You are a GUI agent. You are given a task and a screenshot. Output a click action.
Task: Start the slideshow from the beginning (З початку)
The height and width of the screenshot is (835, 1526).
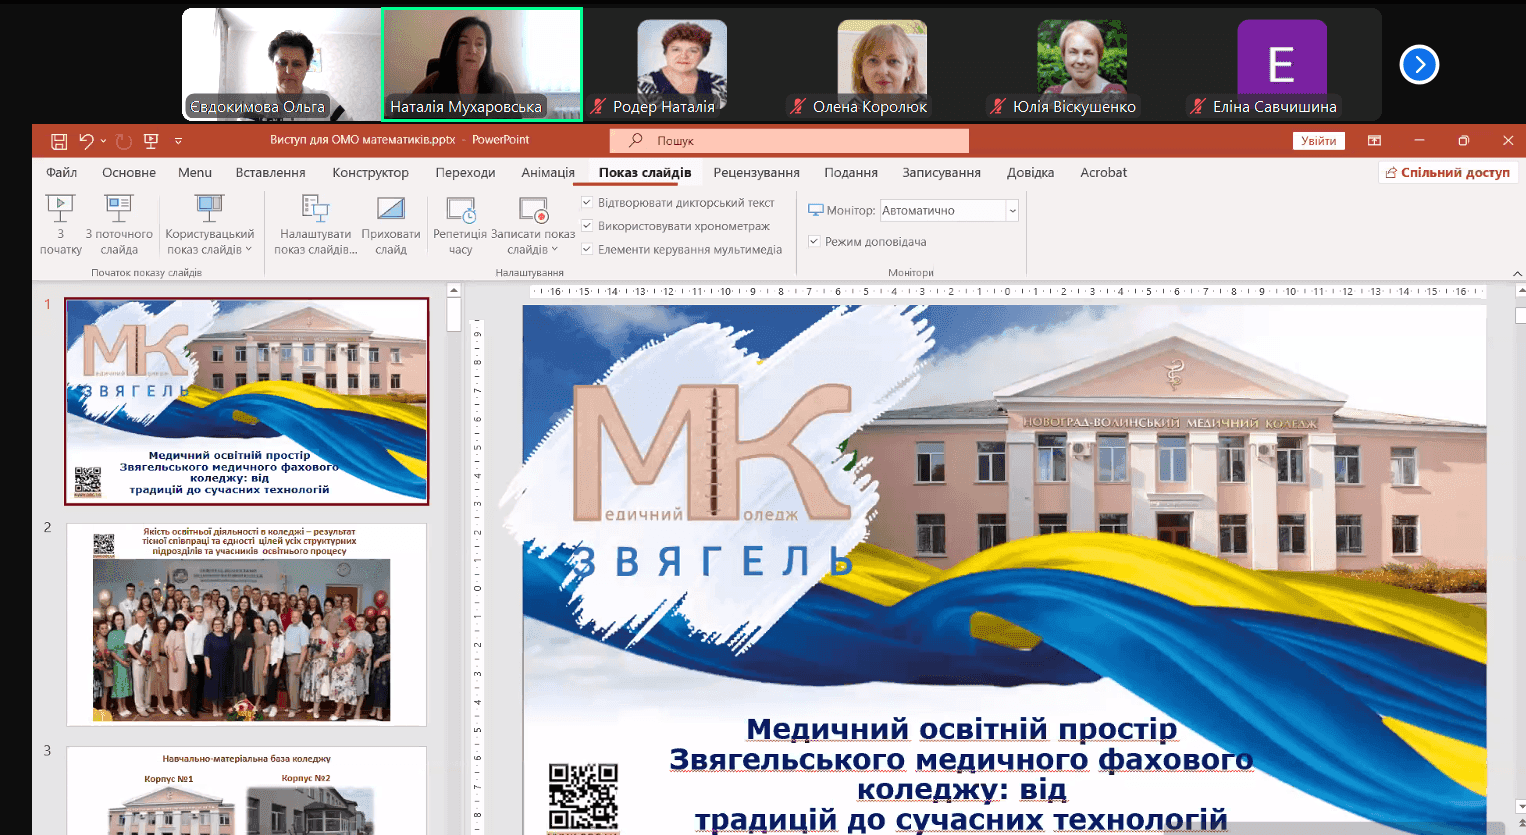pyautogui.click(x=60, y=224)
